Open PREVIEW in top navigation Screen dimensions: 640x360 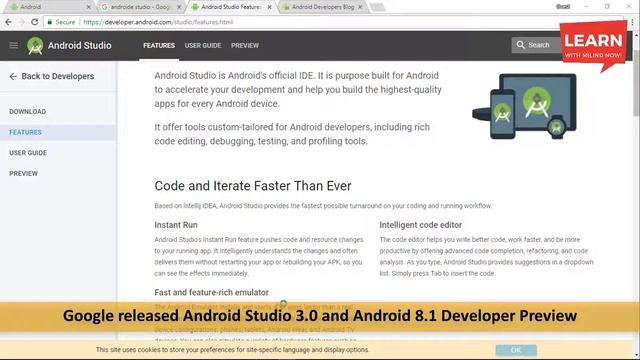pos(245,45)
